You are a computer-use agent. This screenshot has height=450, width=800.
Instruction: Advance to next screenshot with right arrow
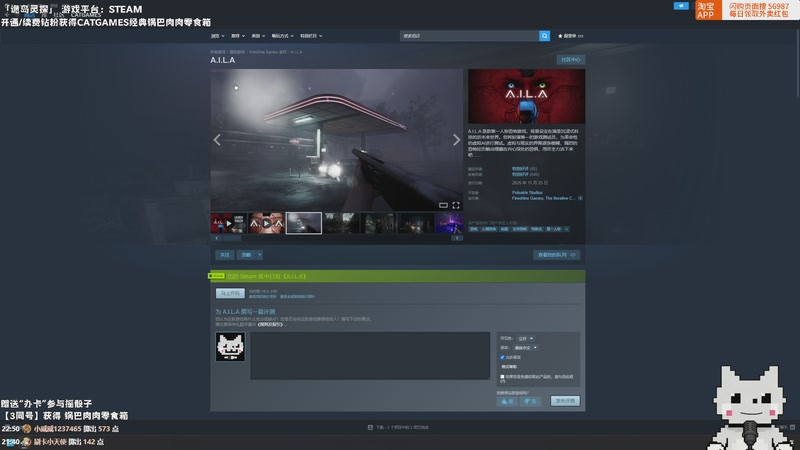click(x=456, y=140)
